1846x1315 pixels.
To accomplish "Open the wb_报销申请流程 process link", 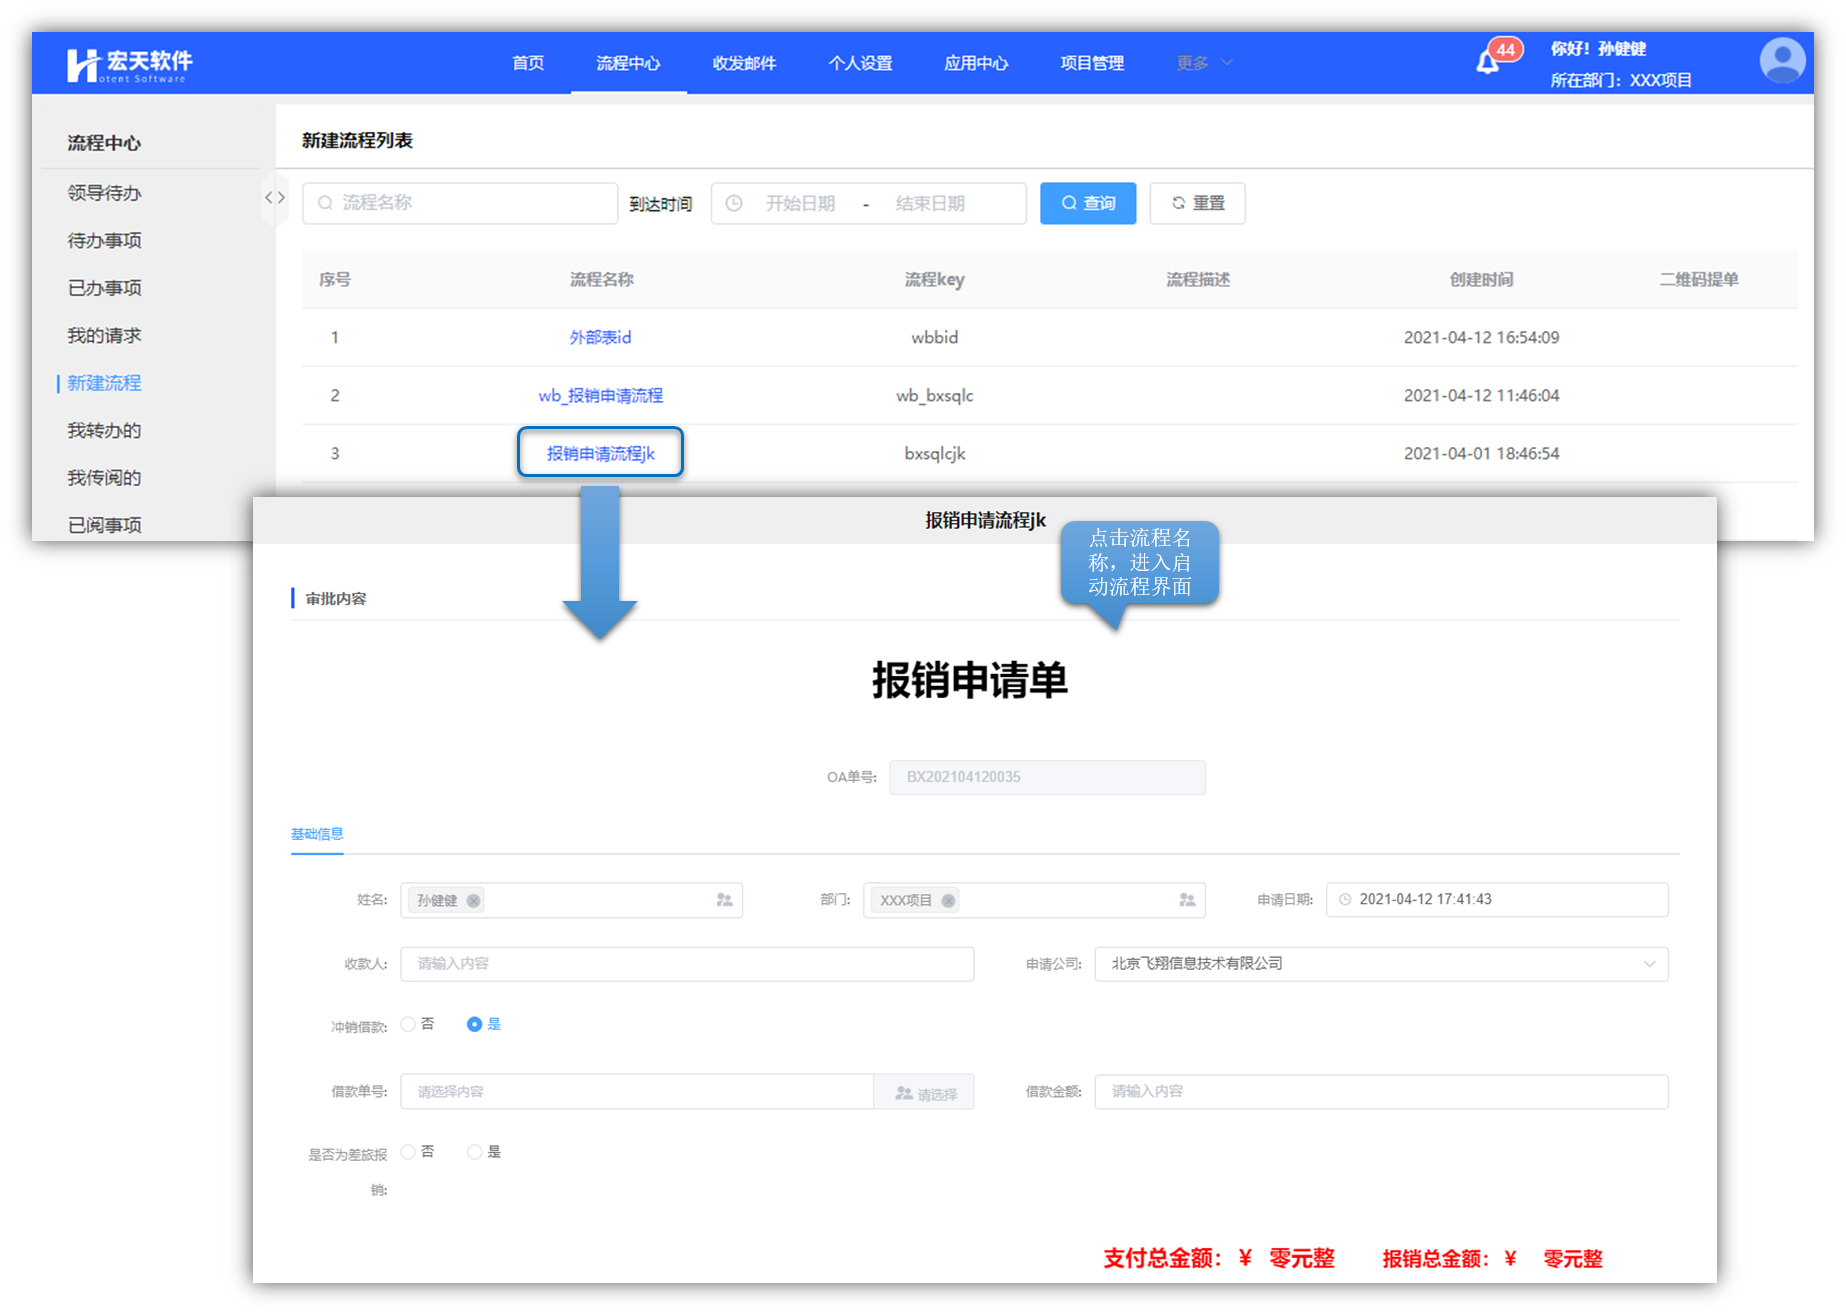I will click(x=600, y=396).
